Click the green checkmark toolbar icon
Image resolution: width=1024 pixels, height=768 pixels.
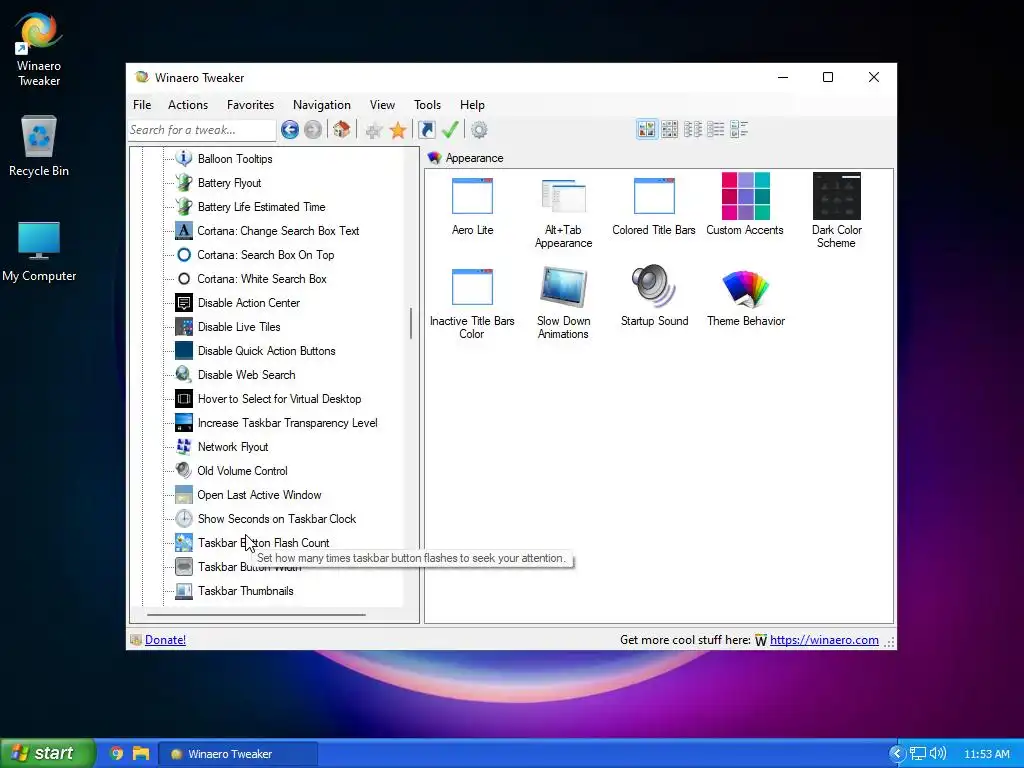pos(450,130)
